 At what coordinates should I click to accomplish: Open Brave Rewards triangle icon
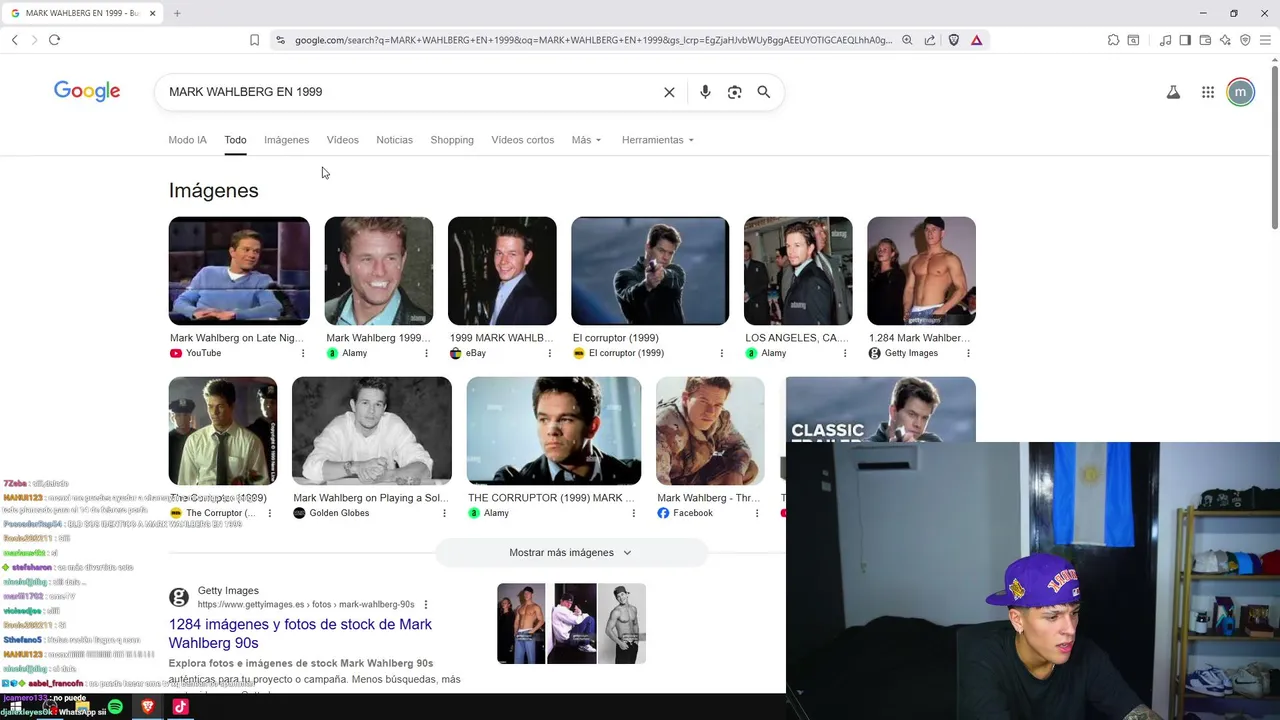click(x=976, y=40)
